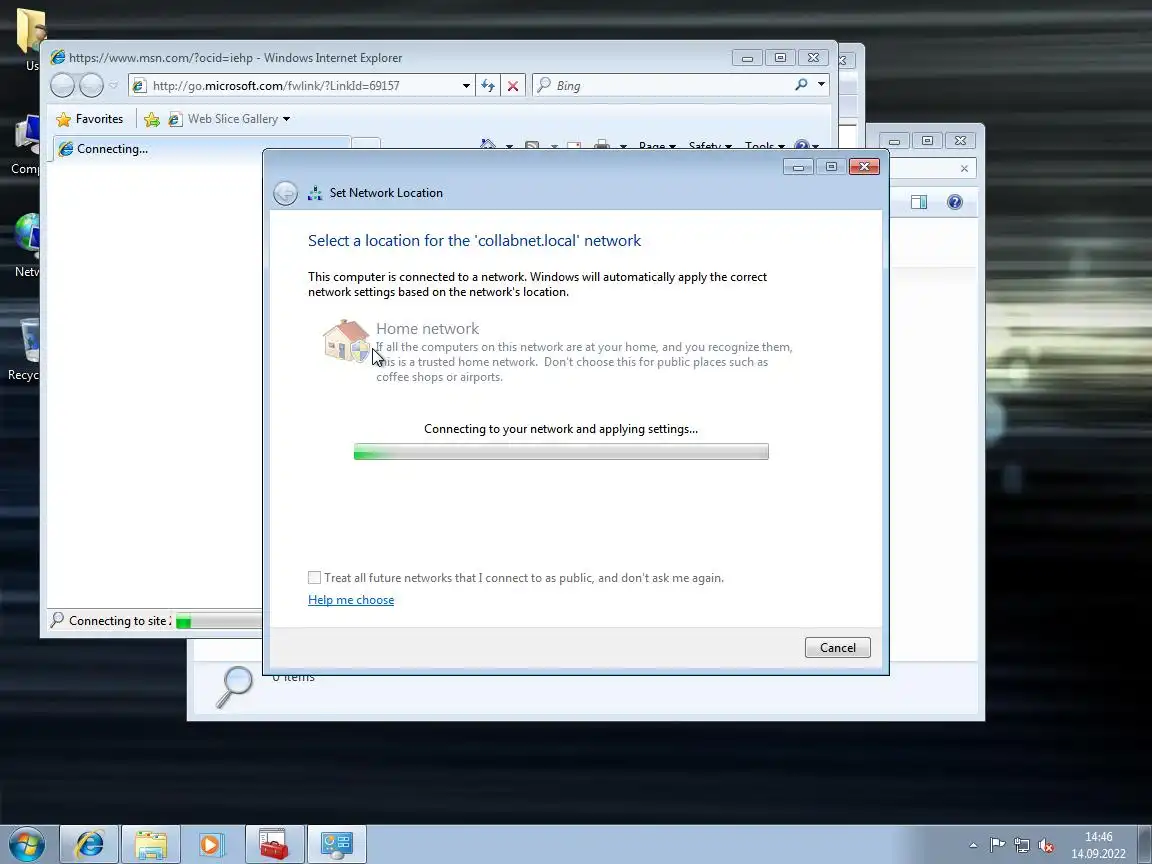1152x864 pixels.
Task: Click the Set Network Location title icon
Action: [315, 193]
